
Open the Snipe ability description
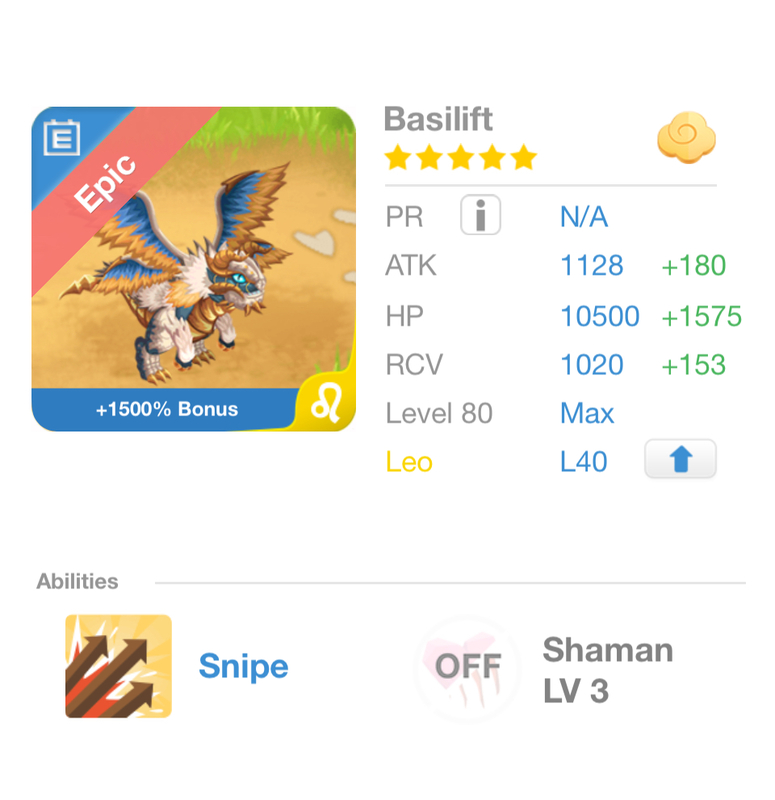pos(243,666)
